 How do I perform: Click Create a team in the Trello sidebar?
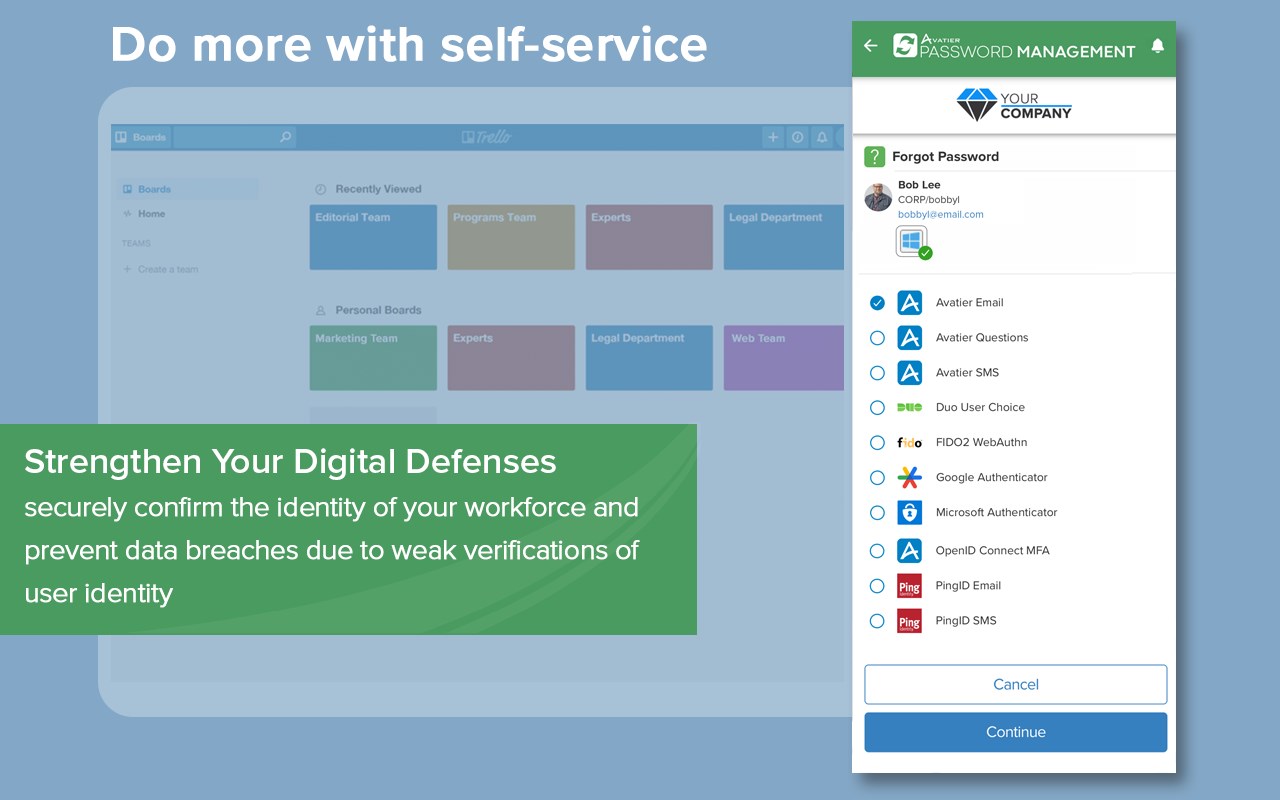tap(160, 269)
